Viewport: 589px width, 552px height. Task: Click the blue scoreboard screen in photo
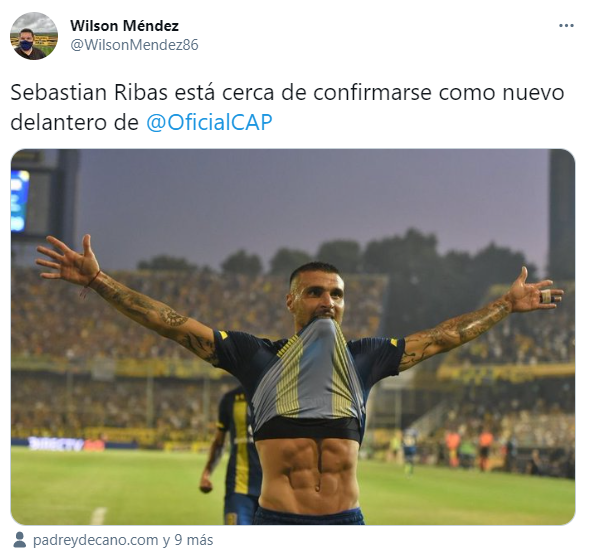click(x=20, y=201)
